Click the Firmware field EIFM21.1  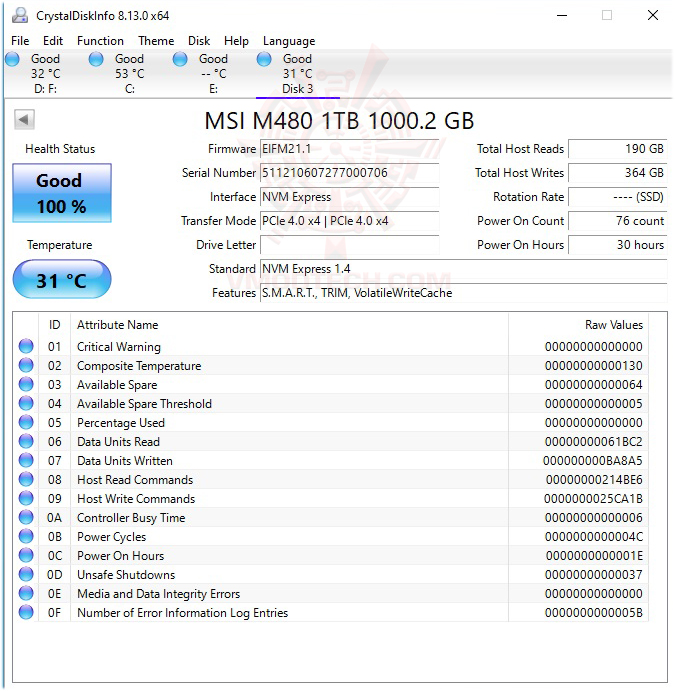point(349,149)
